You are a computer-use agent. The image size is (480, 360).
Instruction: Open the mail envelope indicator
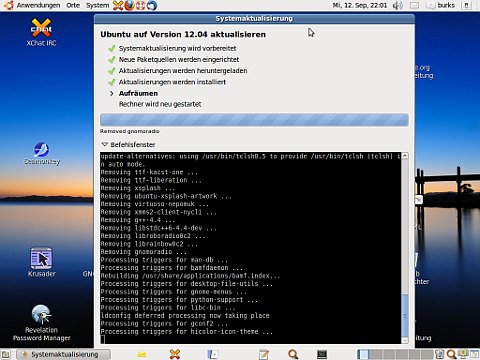tap(414, 5)
